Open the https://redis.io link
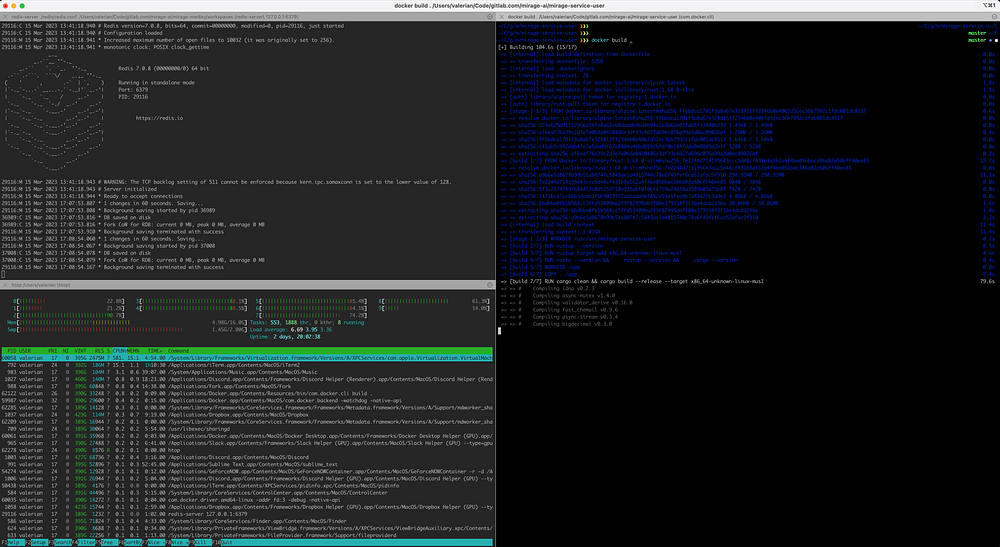The height and width of the screenshot is (547, 1000). point(157,118)
